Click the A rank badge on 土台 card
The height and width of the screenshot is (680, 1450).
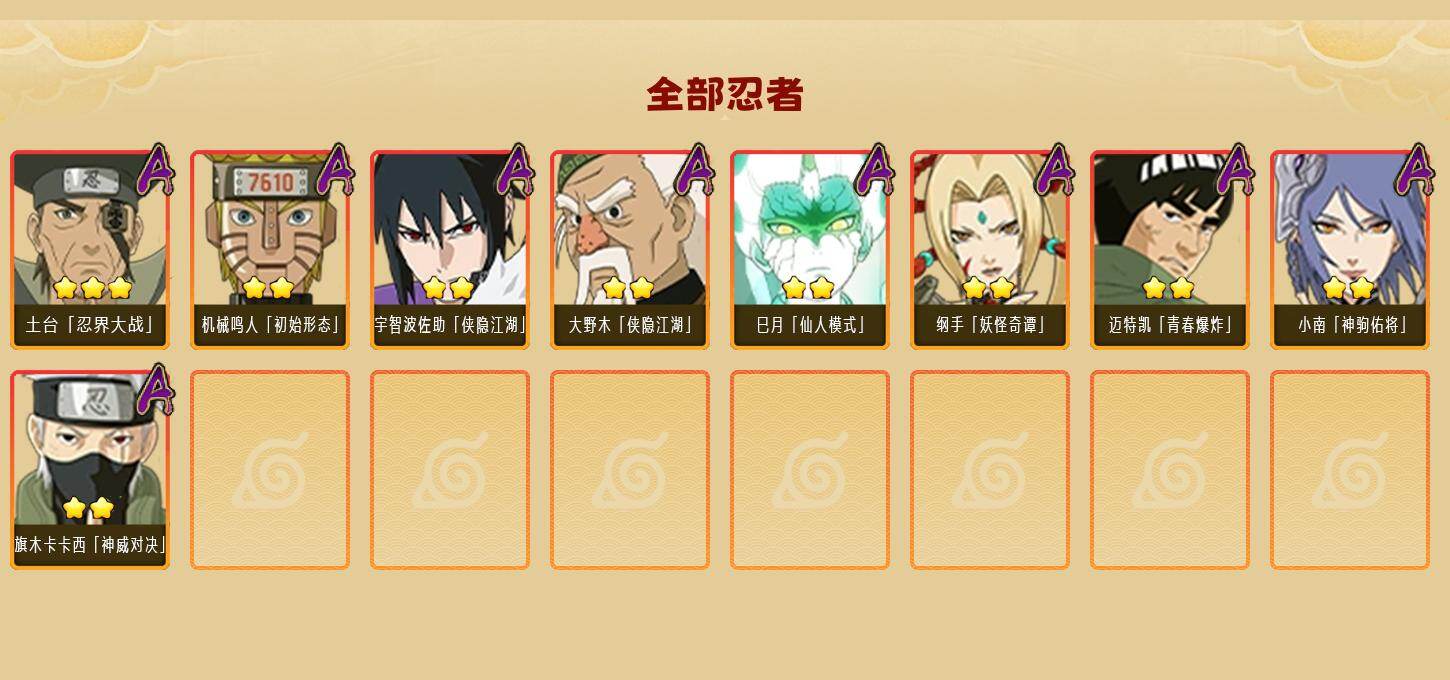pos(156,171)
